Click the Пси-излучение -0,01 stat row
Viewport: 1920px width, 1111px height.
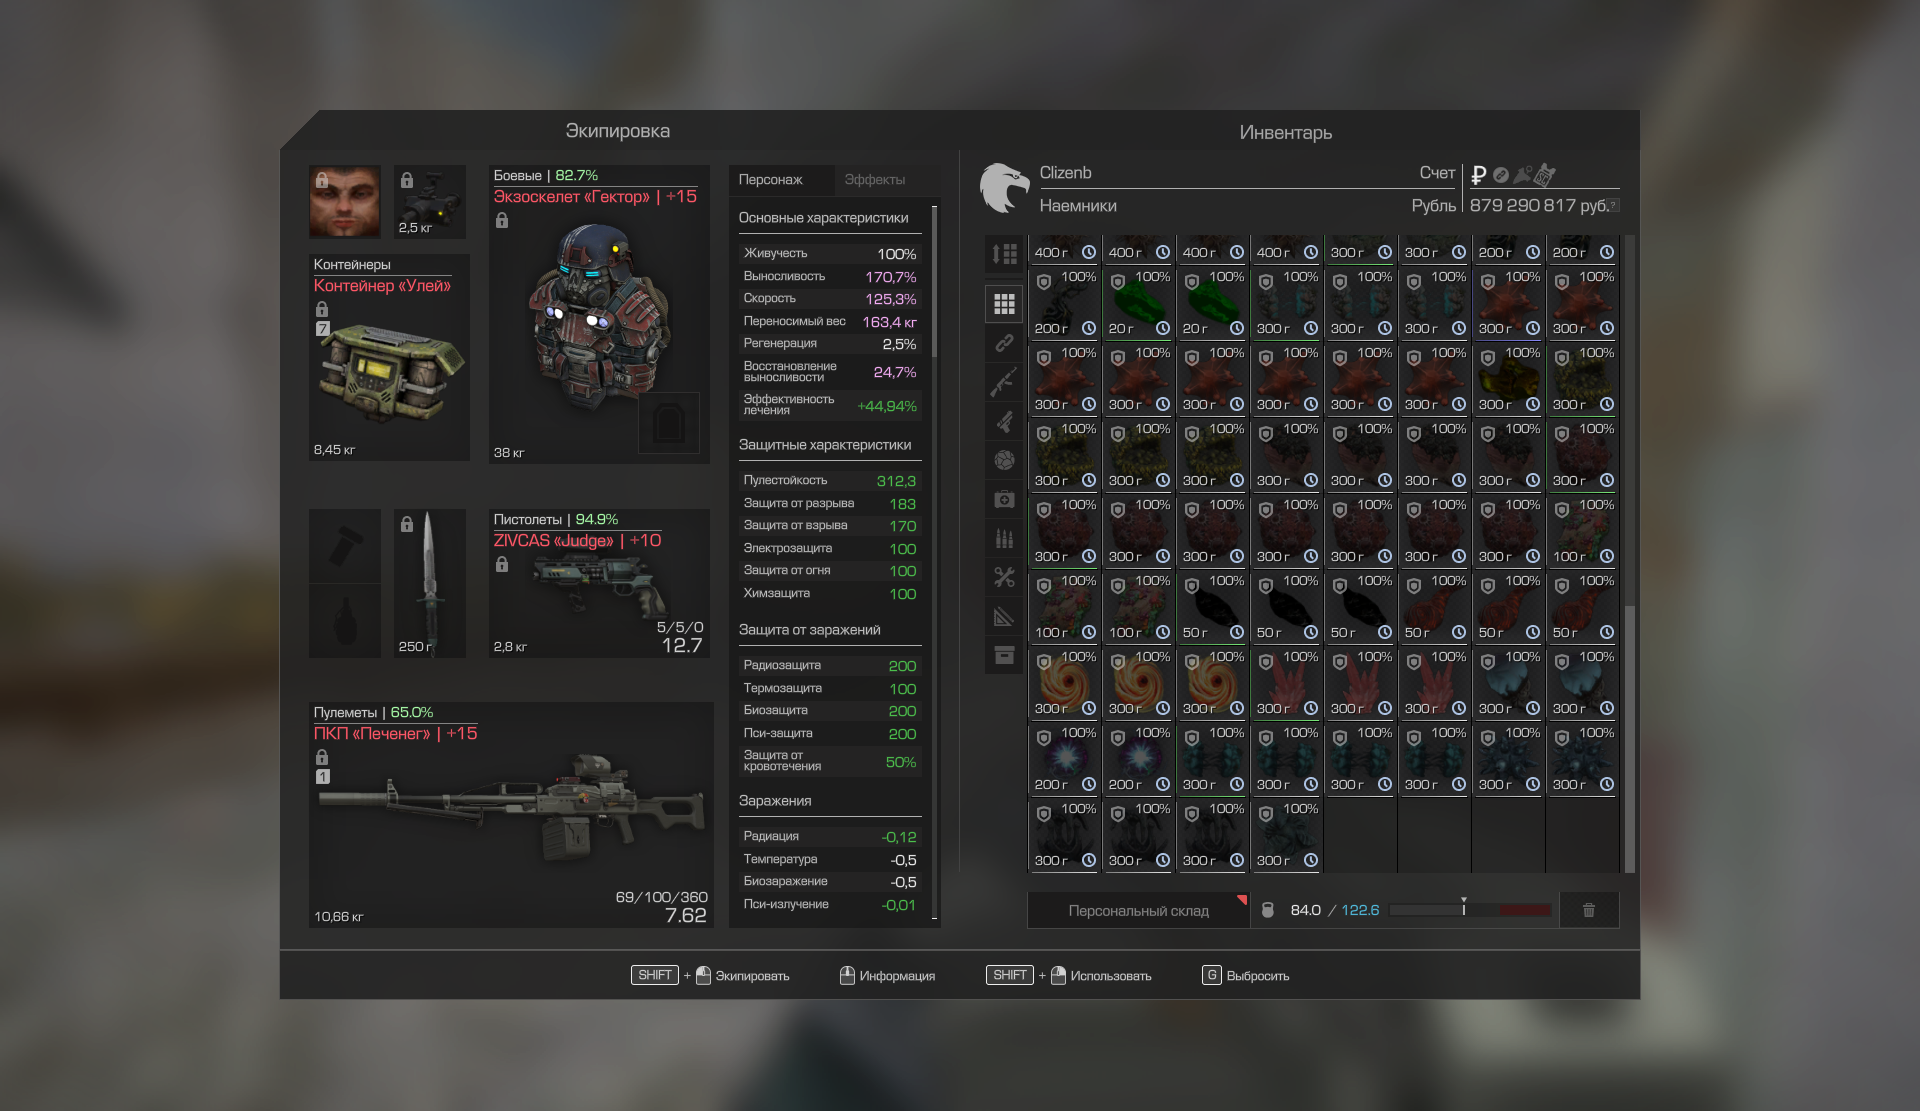[x=830, y=905]
